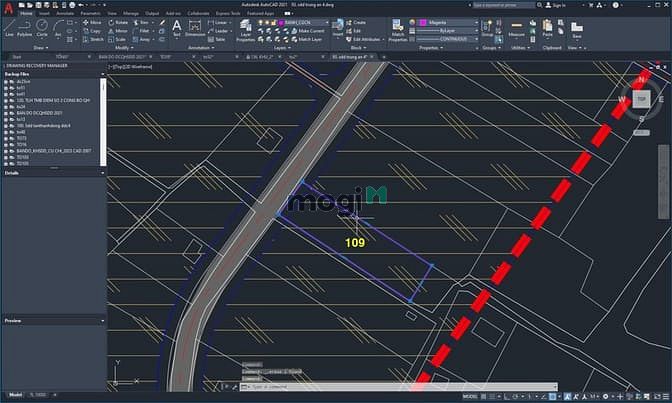The image size is (672, 403).
Task: Click the Paste button
Action: (x=547, y=28)
